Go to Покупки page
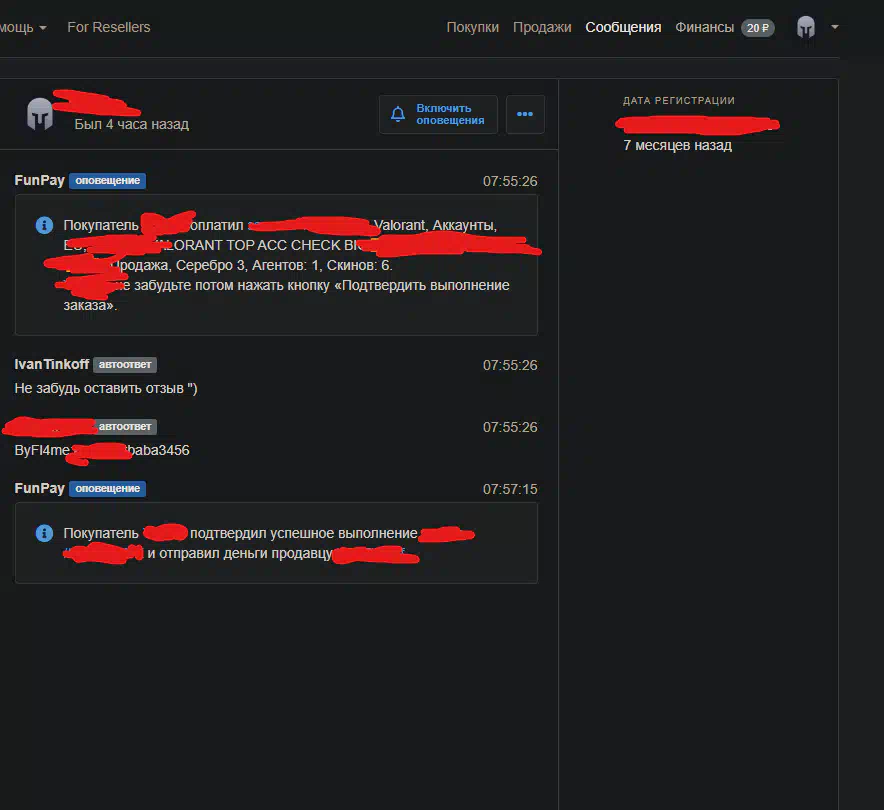This screenshot has height=810, width=884. [x=472, y=27]
